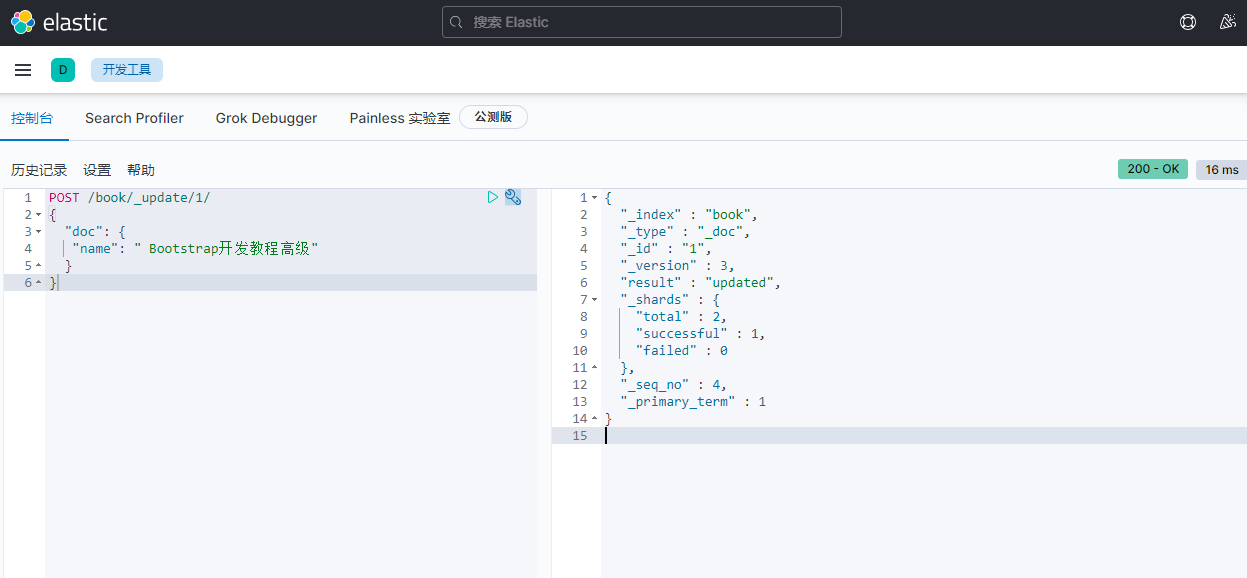Viewport: 1247px width, 578px height.
Task: Click the 历史记录 history link
Action: [x=39, y=170]
